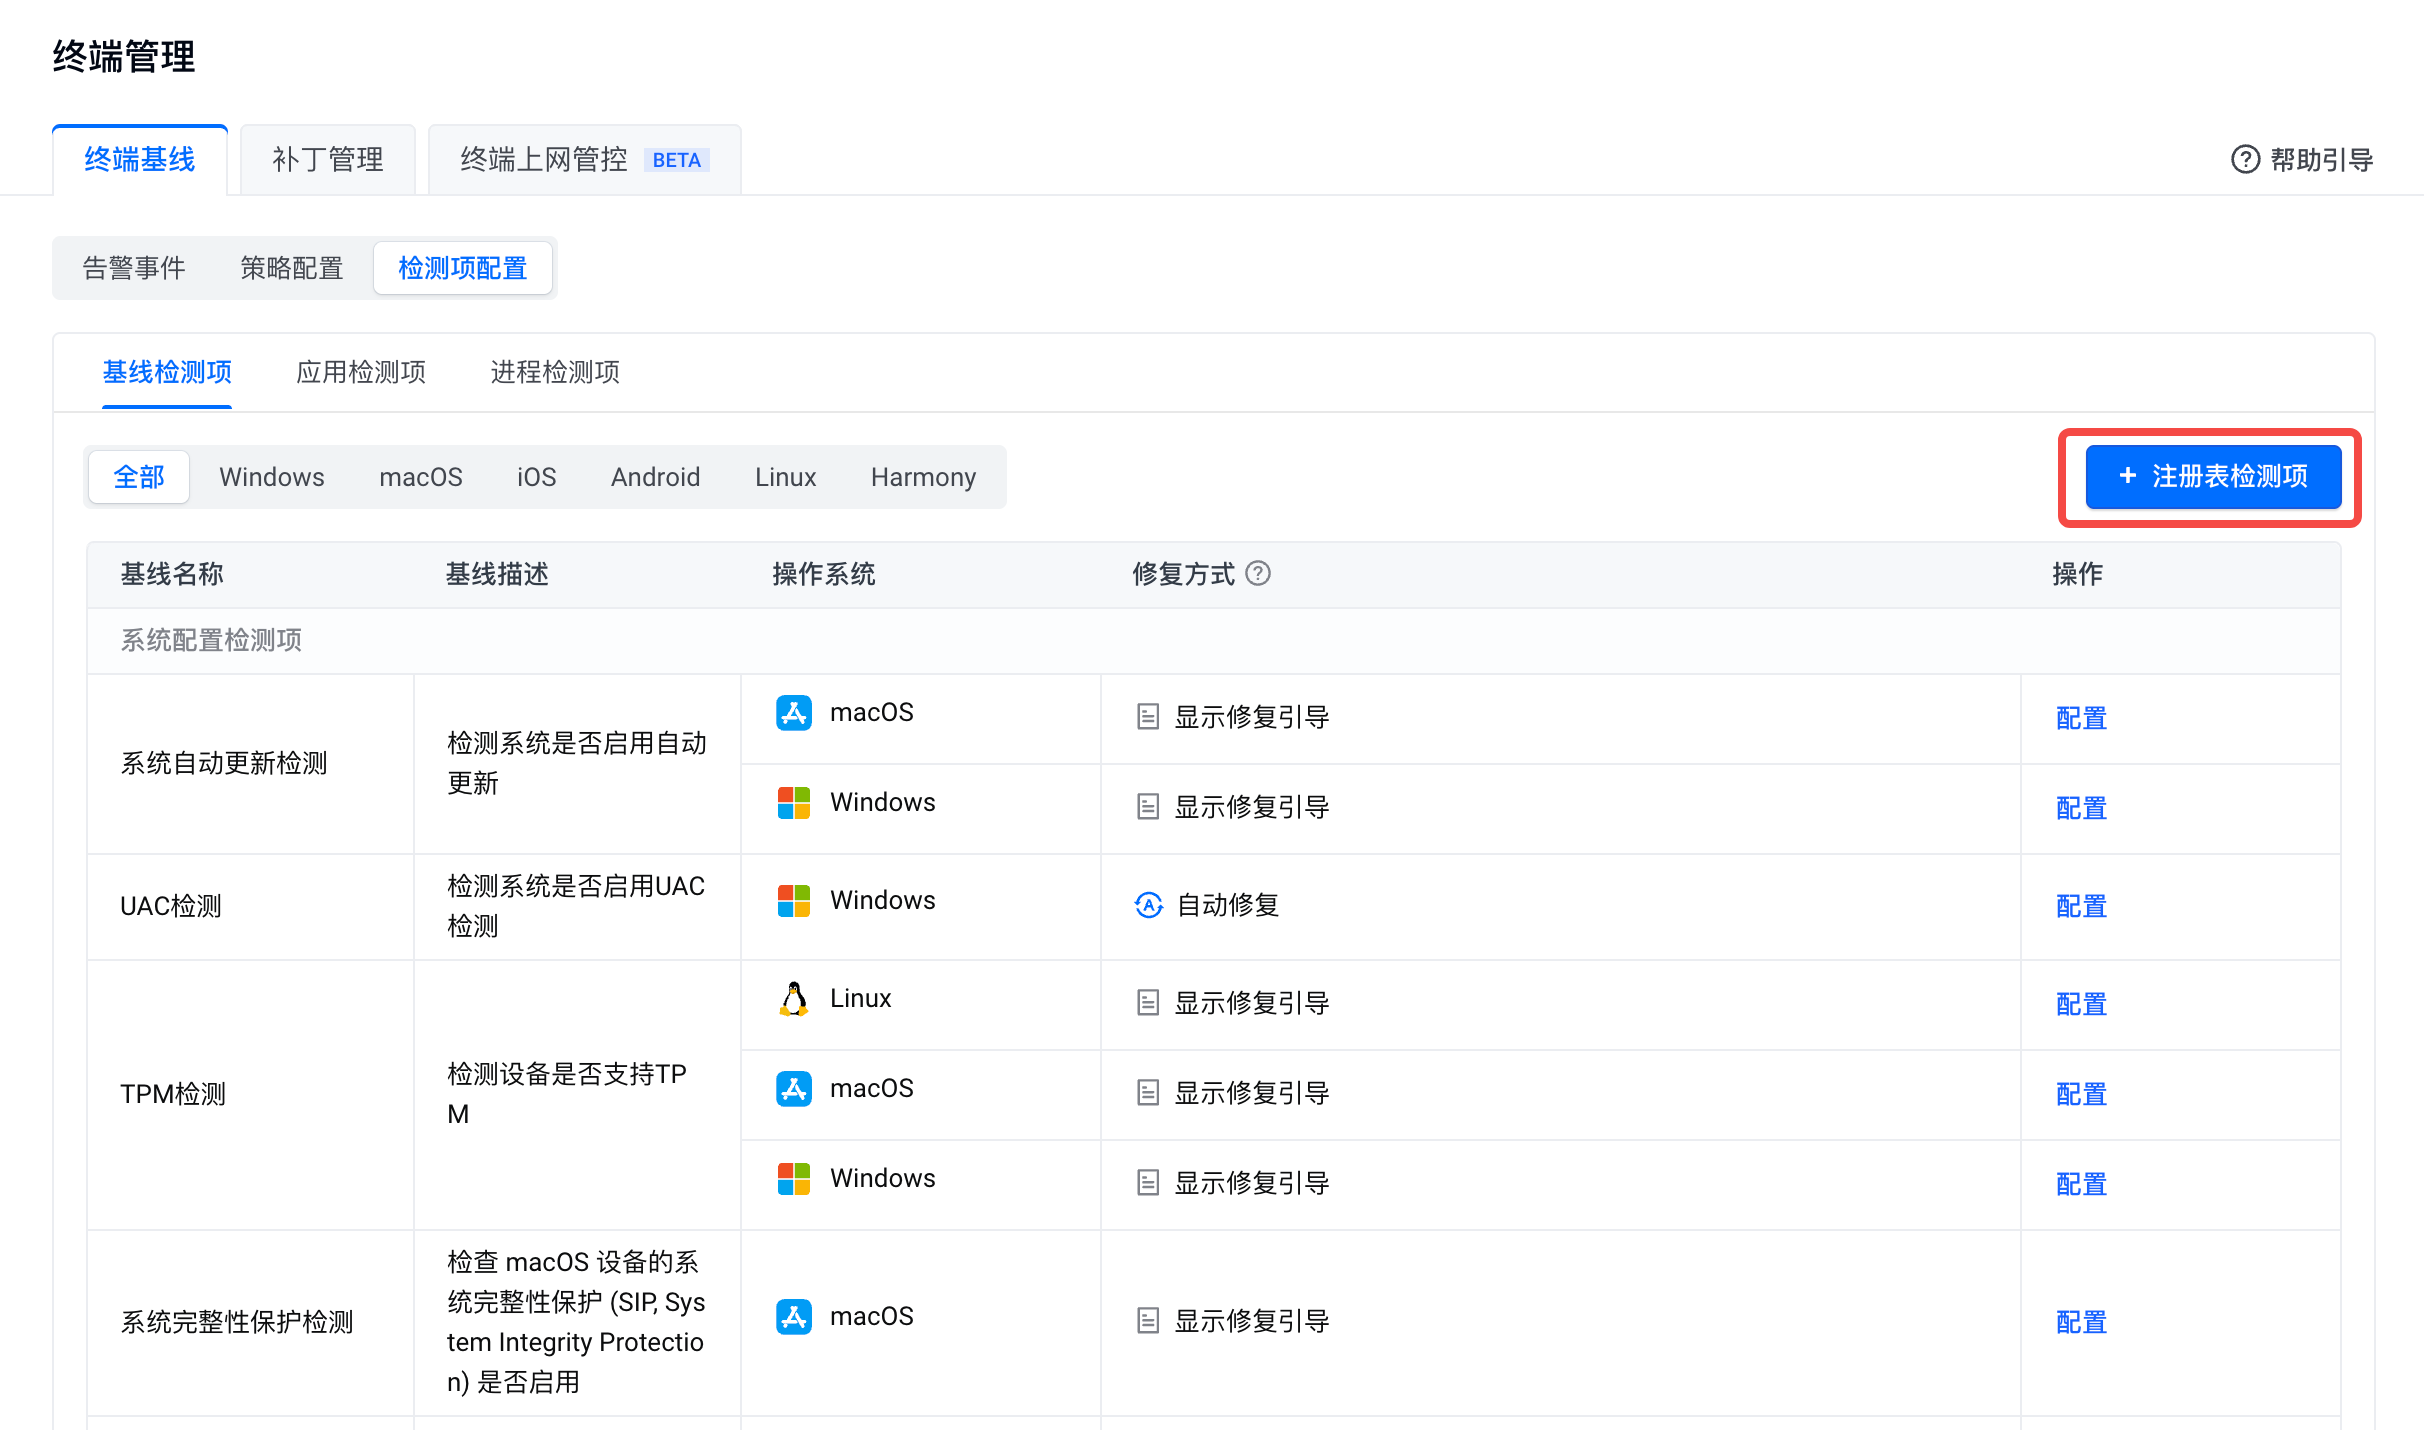
Task: Switch to the 补丁管理 tab
Action: click(327, 159)
